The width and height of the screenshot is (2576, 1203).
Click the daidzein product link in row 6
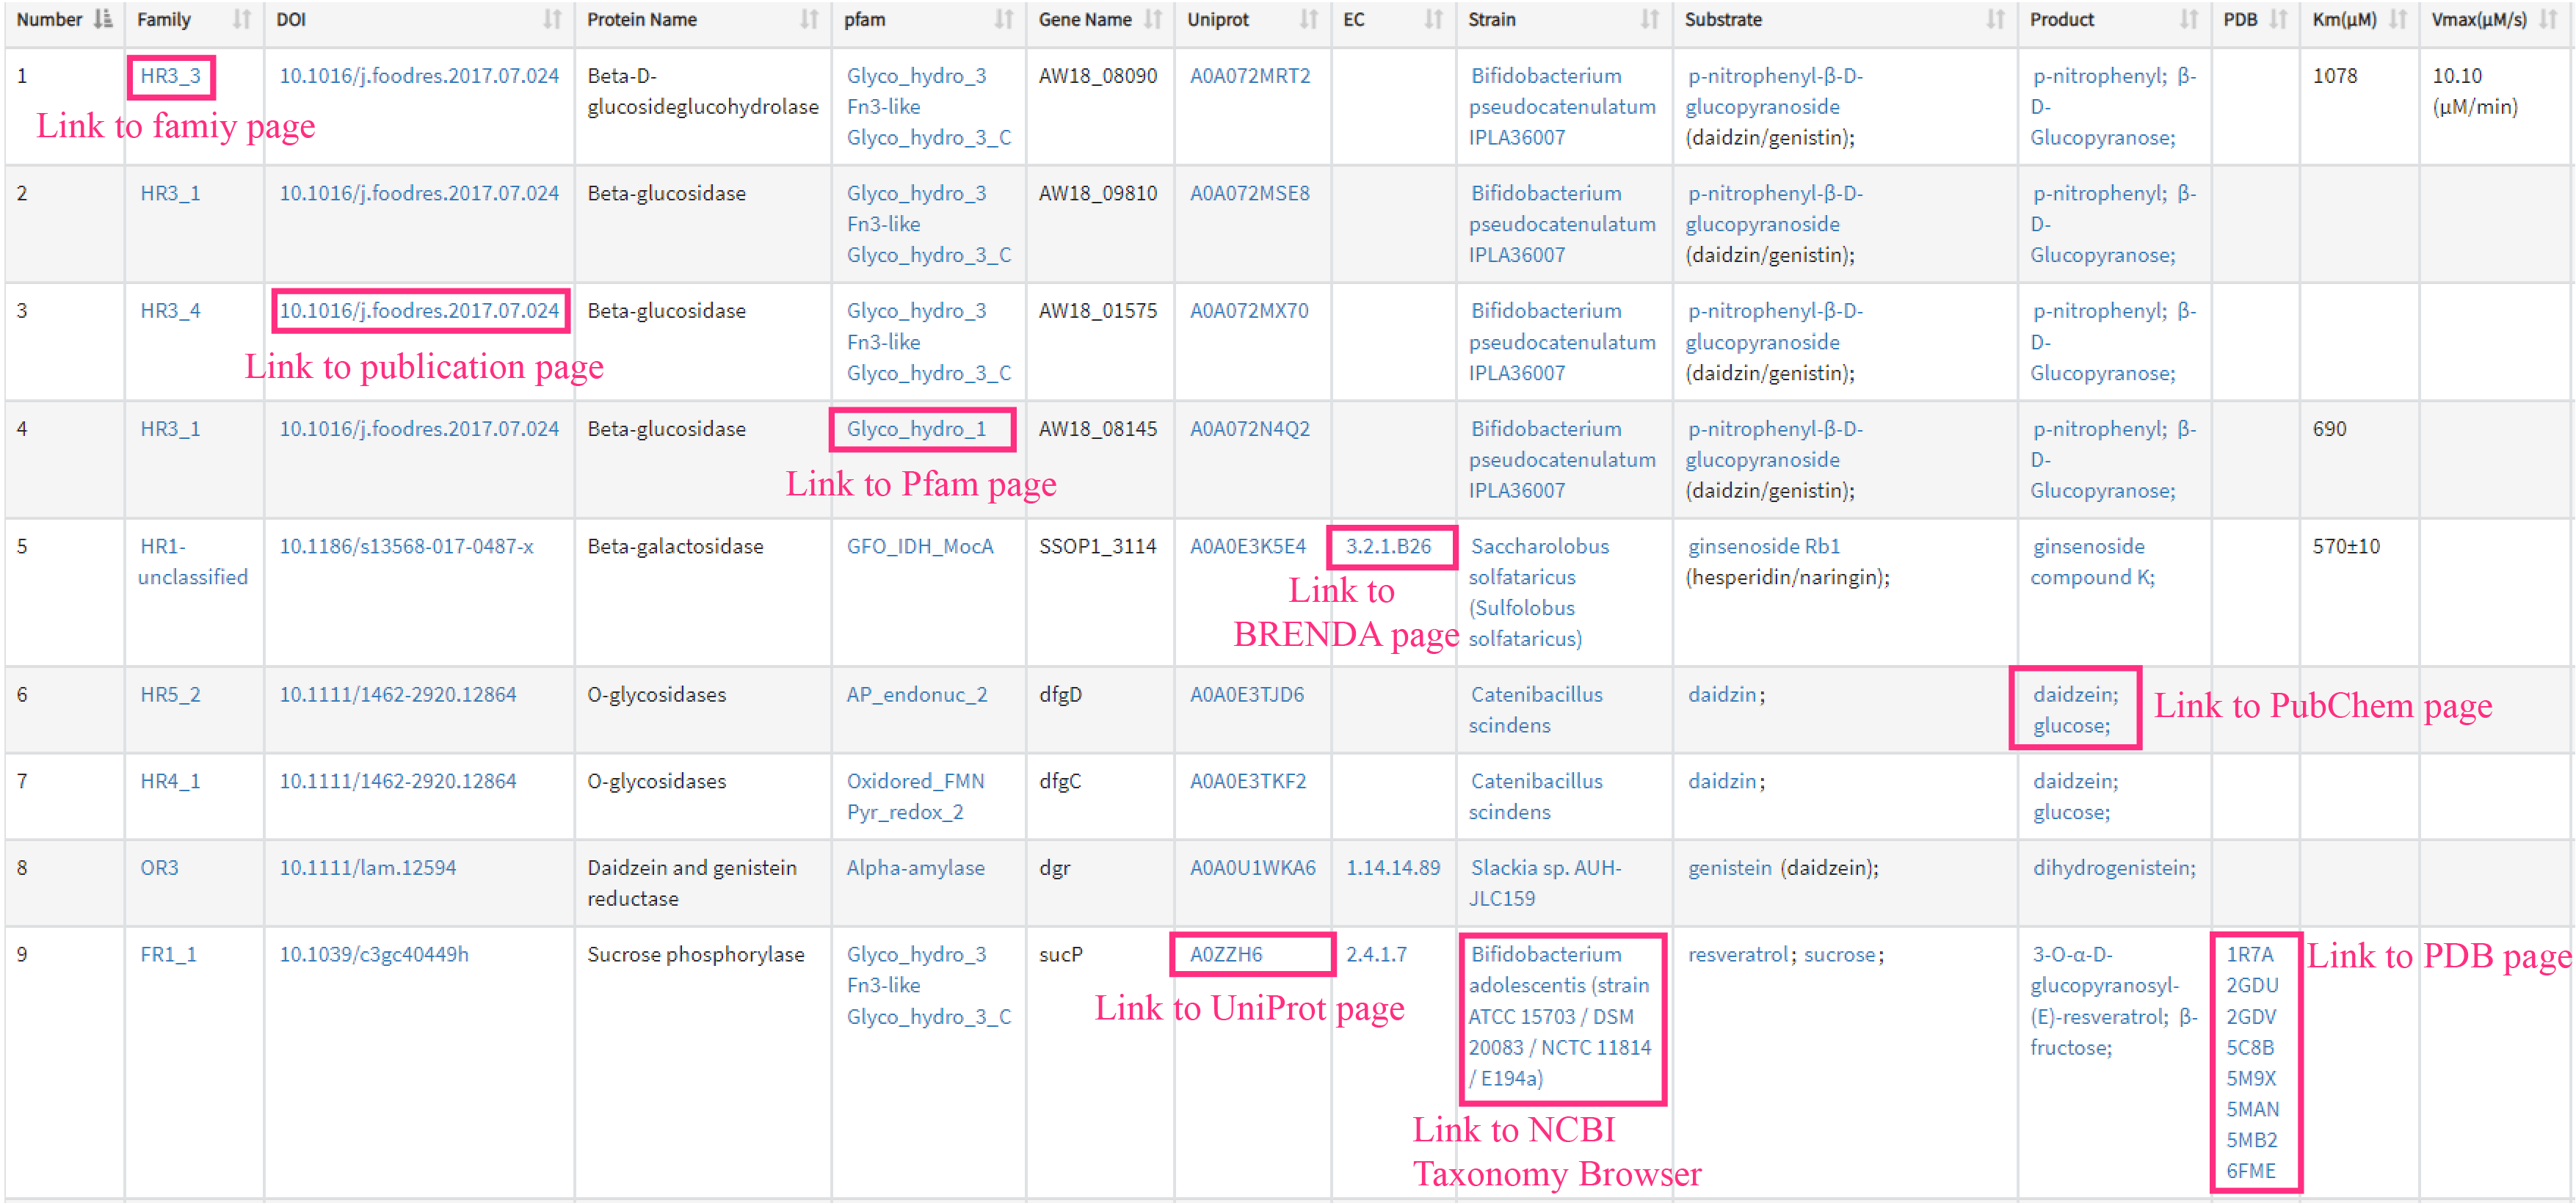pyautogui.click(x=2074, y=694)
